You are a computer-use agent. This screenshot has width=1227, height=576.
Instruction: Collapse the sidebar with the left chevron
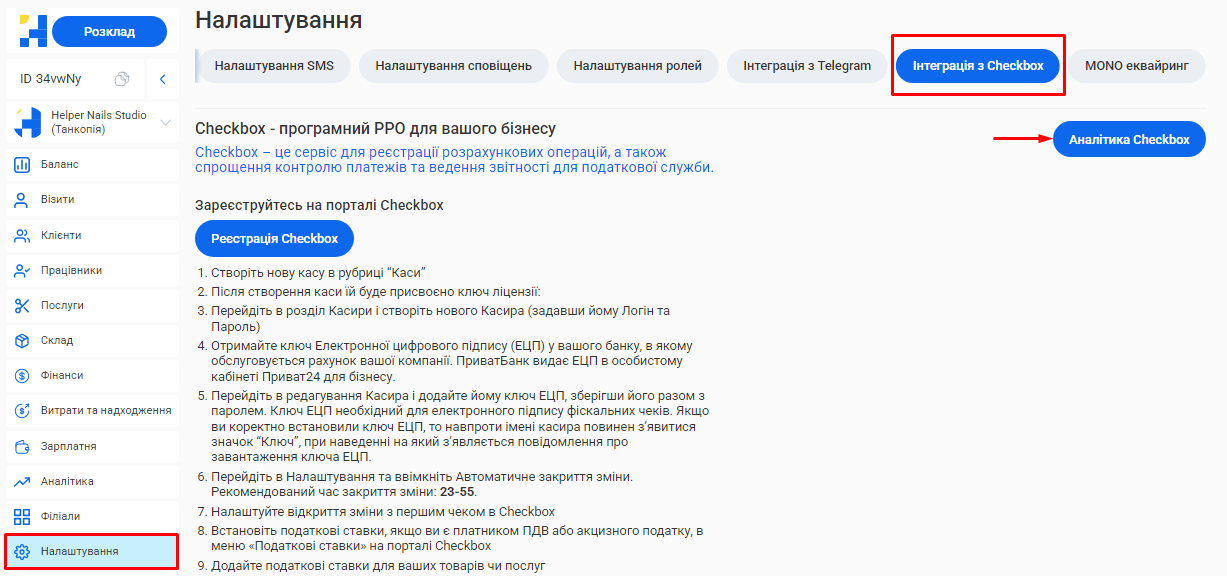pyautogui.click(x=163, y=79)
